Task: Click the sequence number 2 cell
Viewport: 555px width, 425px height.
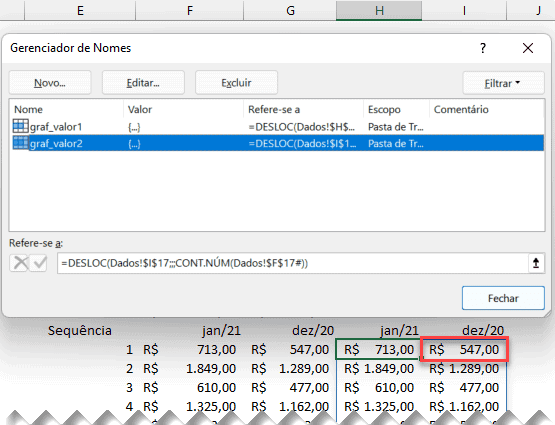Action: (x=129, y=369)
